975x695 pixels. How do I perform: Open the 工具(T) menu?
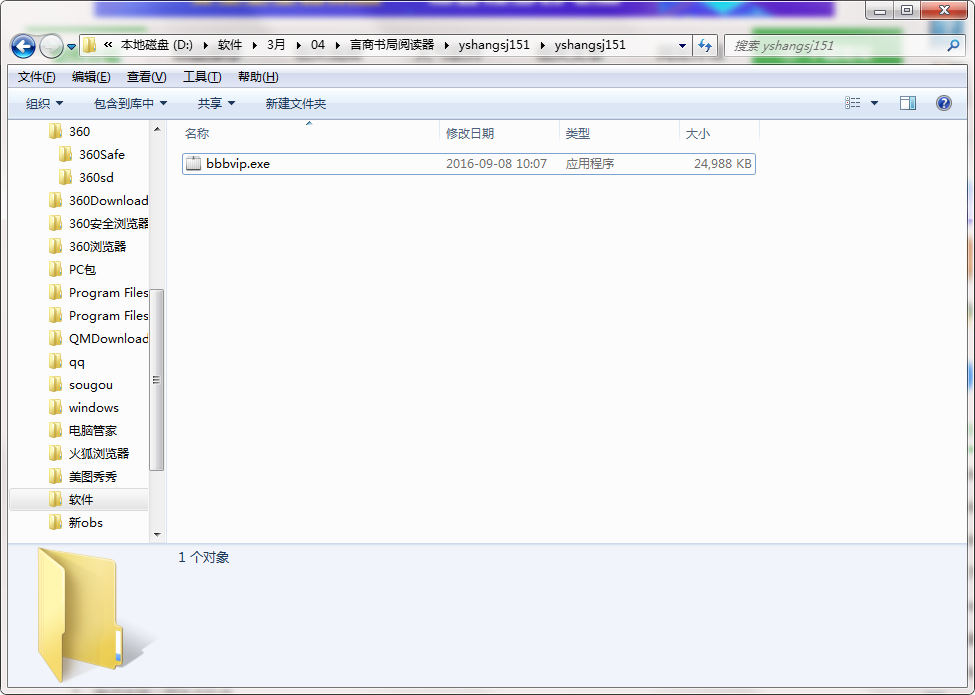coord(202,77)
